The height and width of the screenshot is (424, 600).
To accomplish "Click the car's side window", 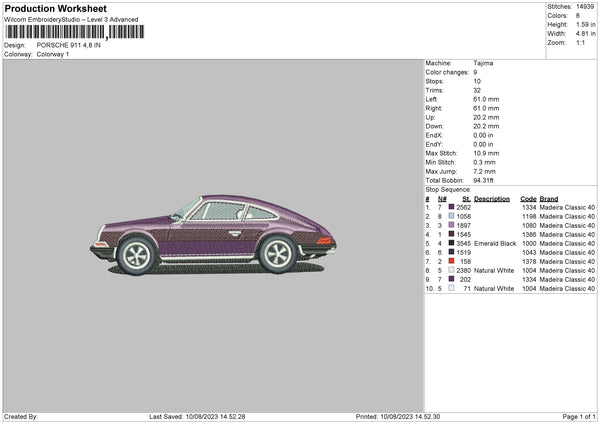I will pos(223,211).
